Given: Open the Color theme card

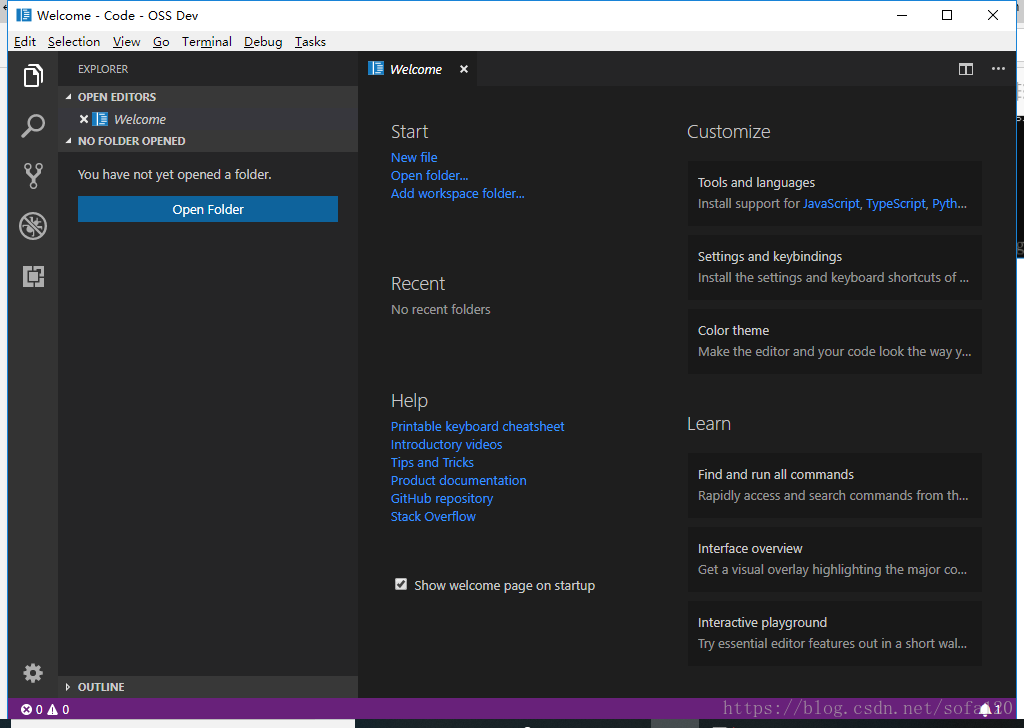Looking at the screenshot, I should coord(835,341).
